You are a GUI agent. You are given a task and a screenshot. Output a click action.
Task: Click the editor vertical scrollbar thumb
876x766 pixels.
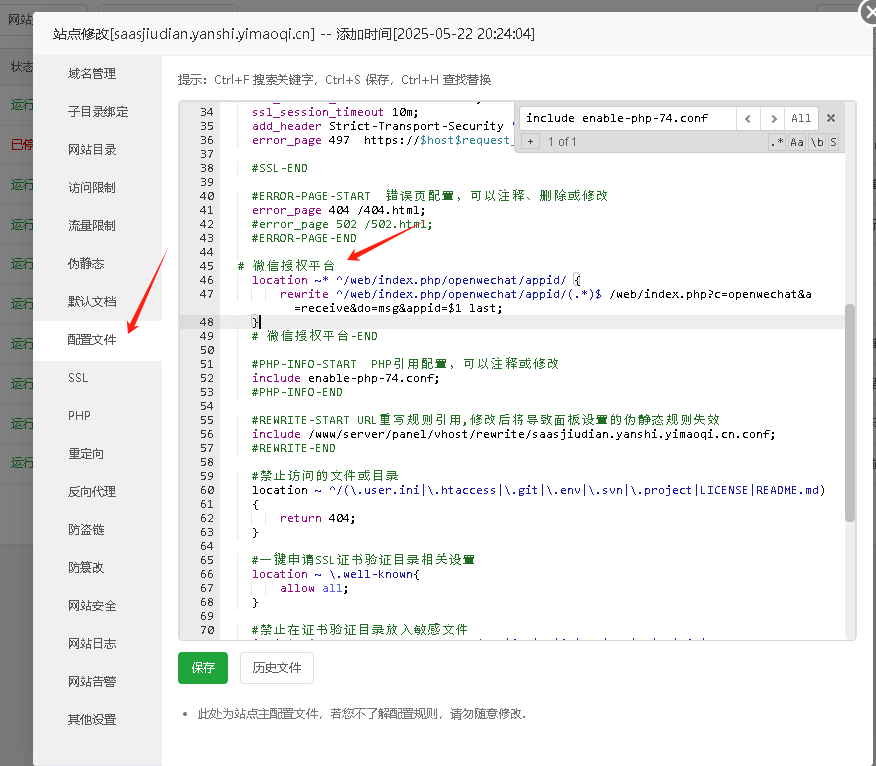pyautogui.click(x=850, y=413)
